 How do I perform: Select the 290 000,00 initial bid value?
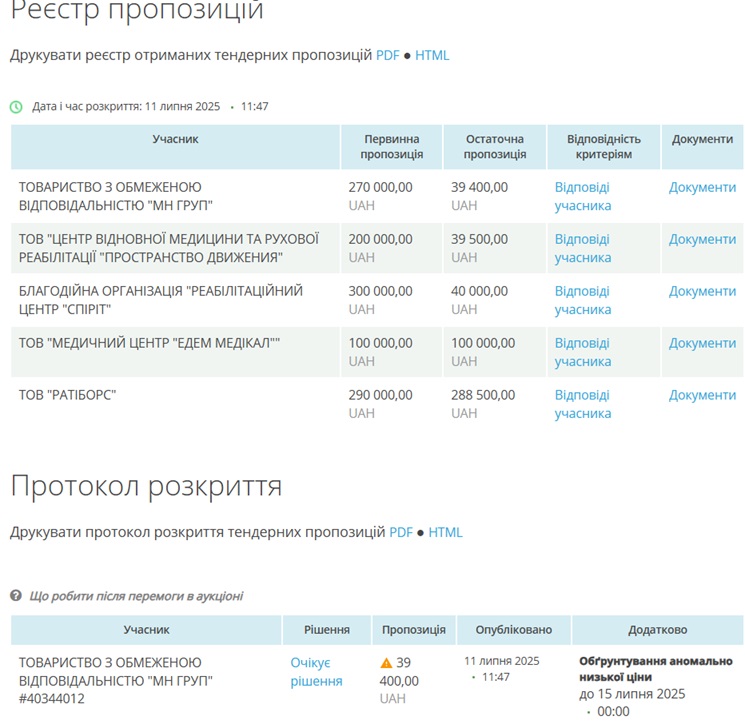380,395
